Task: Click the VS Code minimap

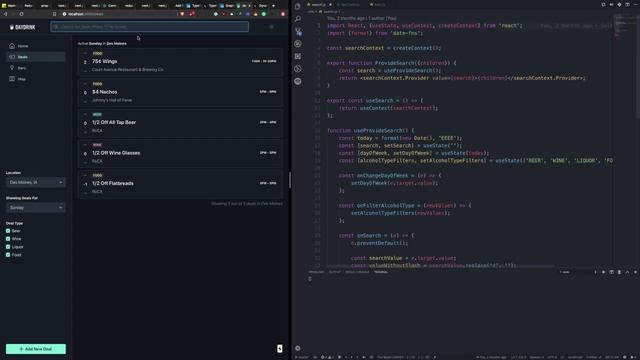Action: coord(624,27)
